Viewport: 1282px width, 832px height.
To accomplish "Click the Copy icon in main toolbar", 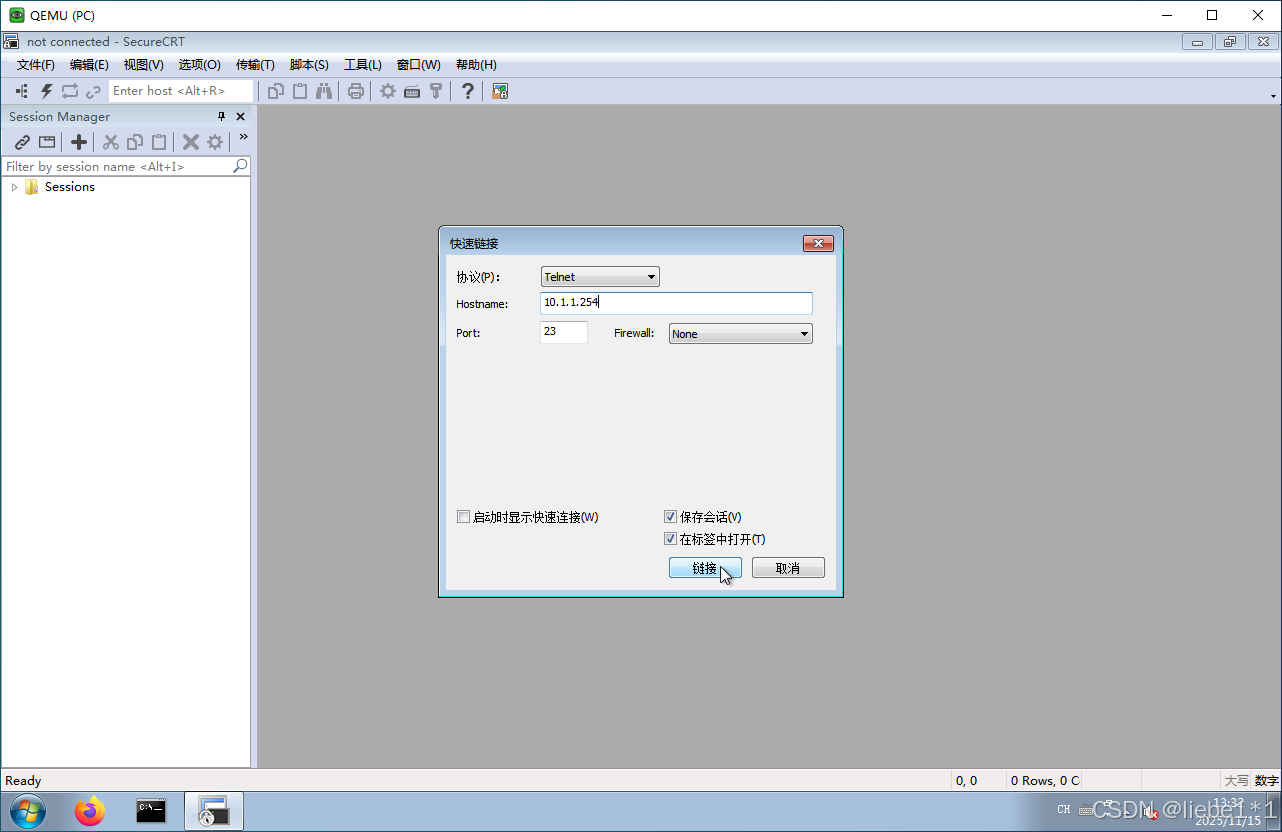I will coord(276,91).
